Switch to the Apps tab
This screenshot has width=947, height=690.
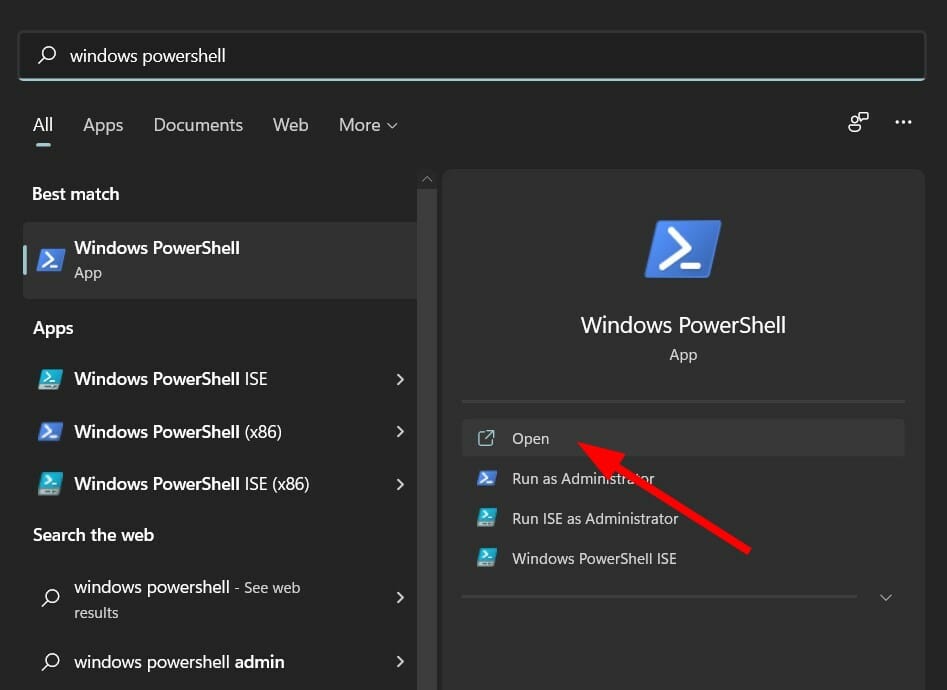coord(103,124)
